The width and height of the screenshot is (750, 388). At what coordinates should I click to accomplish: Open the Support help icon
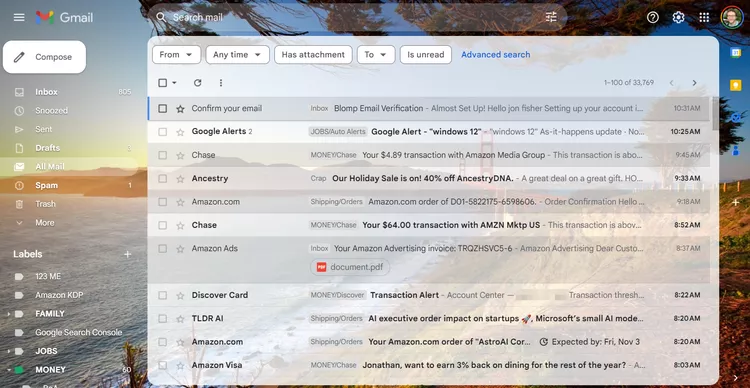coord(652,18)
